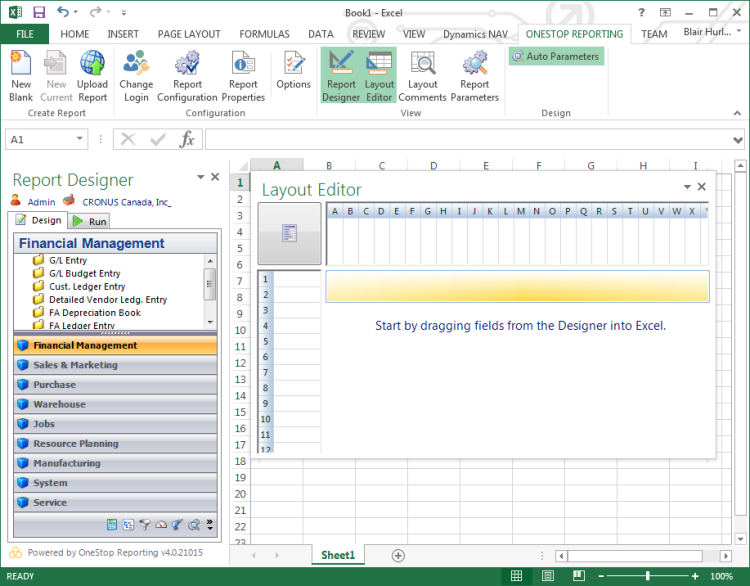
Task: Open the Purchase module
Action: coord(115,385)
